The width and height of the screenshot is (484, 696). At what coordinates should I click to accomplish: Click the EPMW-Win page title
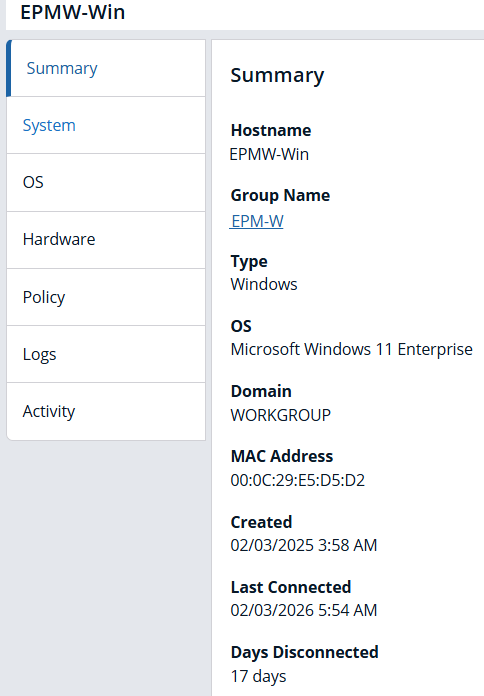pyautogui.click(x=73, y=12)
